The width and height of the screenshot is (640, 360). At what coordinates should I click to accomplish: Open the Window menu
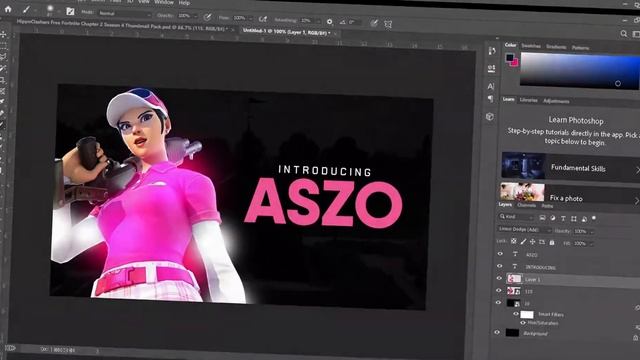(164, 2)
